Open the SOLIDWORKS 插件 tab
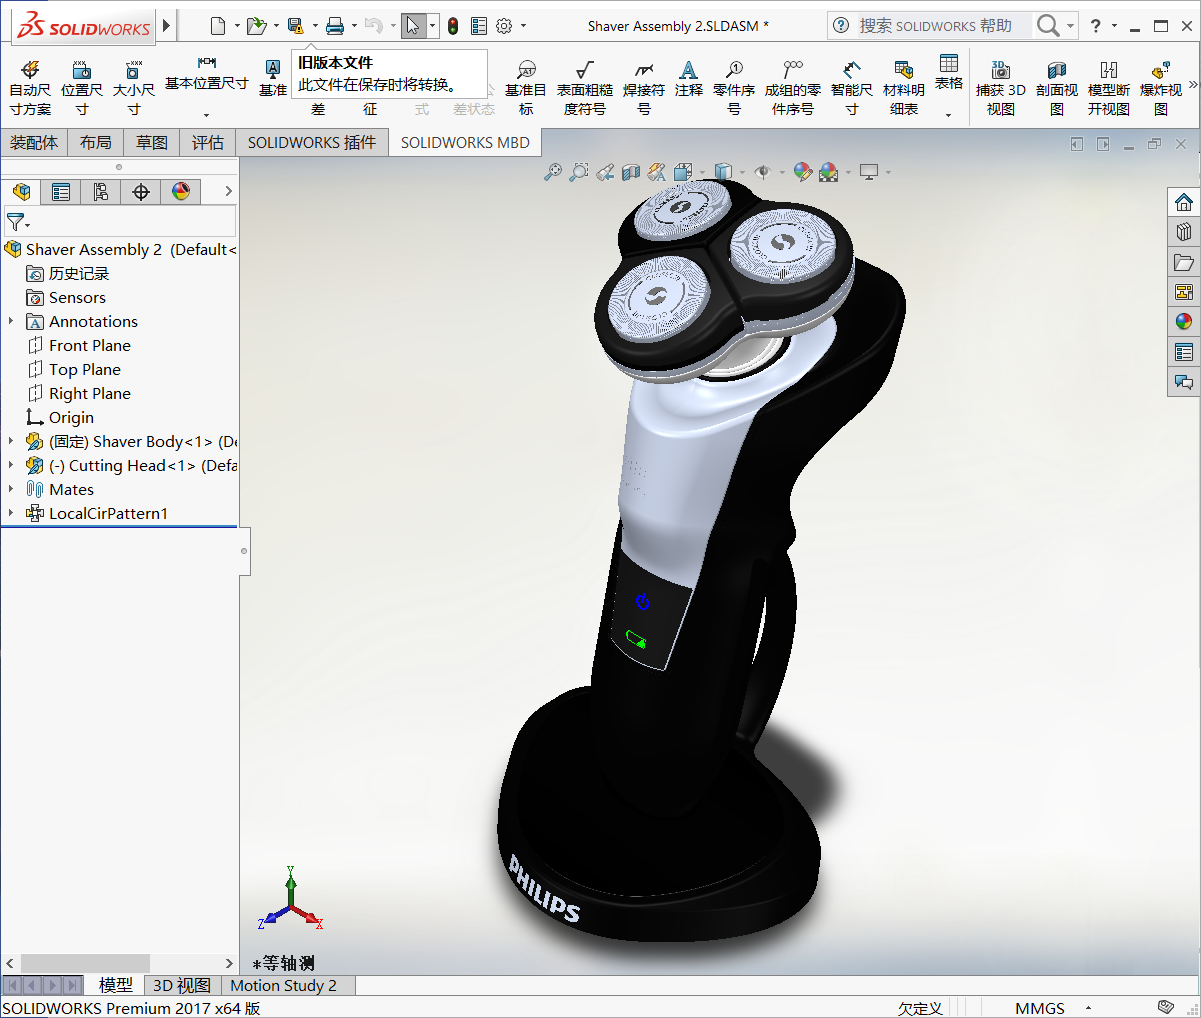Viewport: 1201px width, 1018px height. (312, 143)
